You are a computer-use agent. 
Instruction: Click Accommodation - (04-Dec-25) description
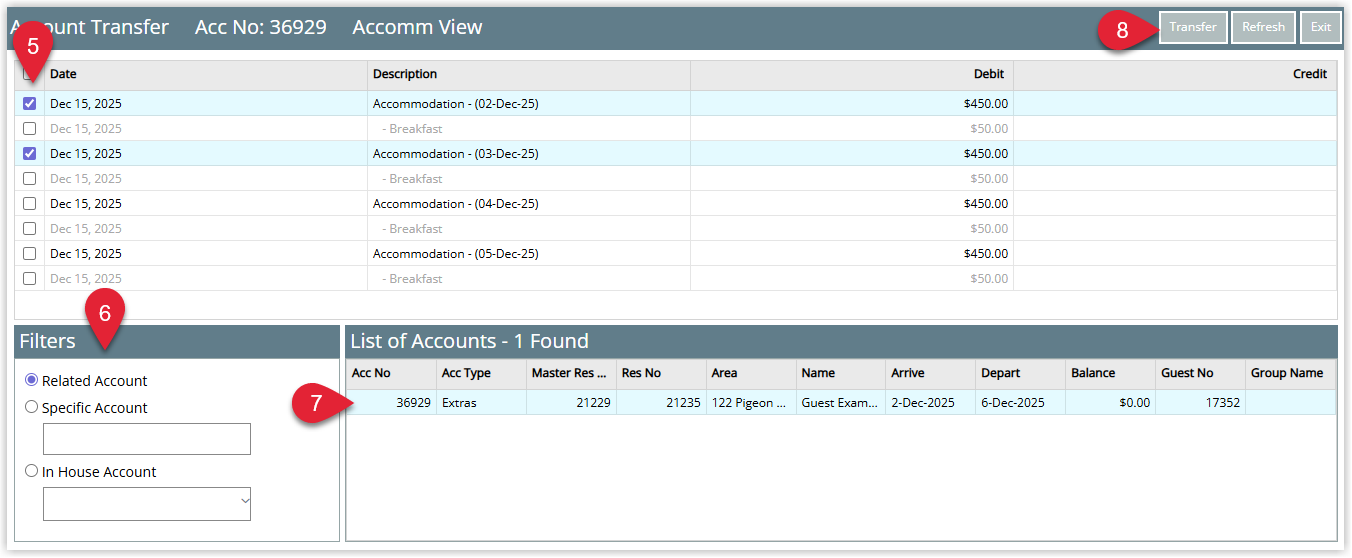point(455,203)
